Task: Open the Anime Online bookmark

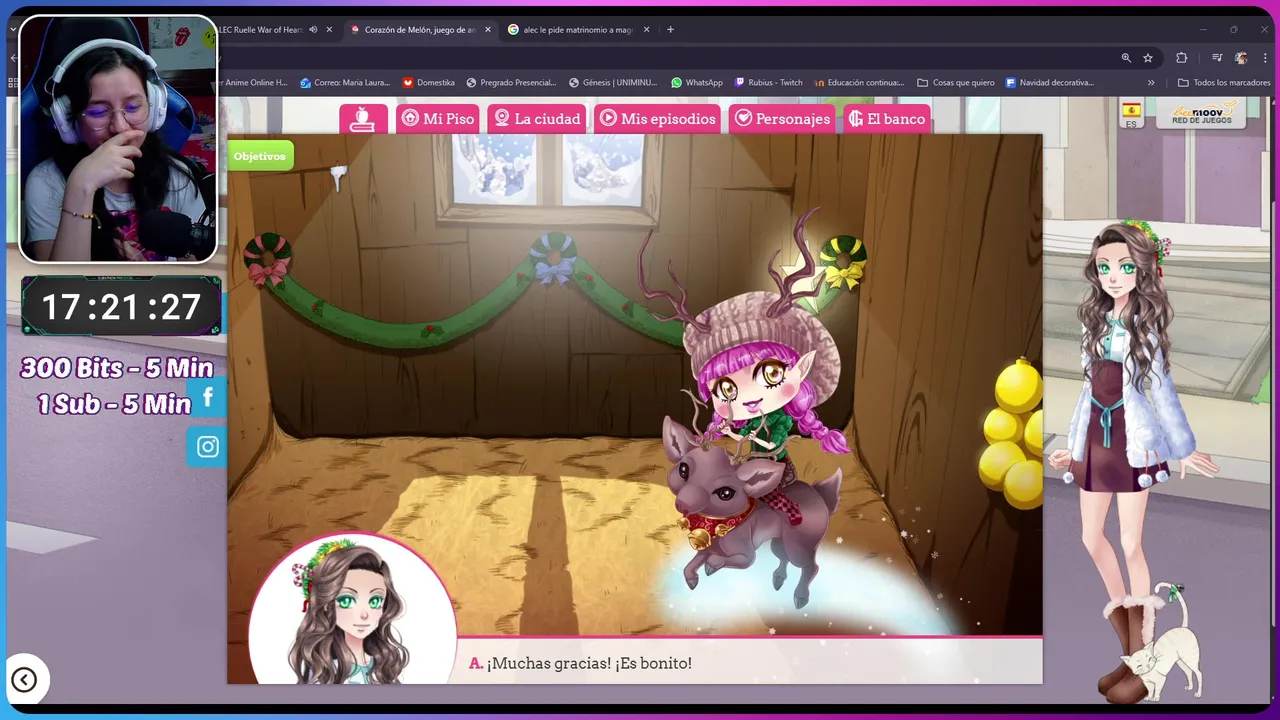Action: click(x=254, y=83)
